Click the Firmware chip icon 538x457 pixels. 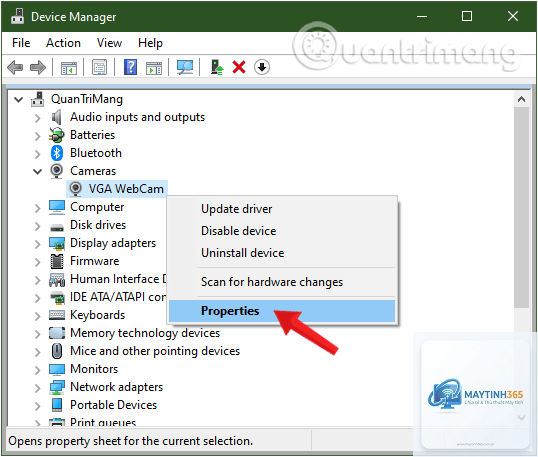click(57, 261)
